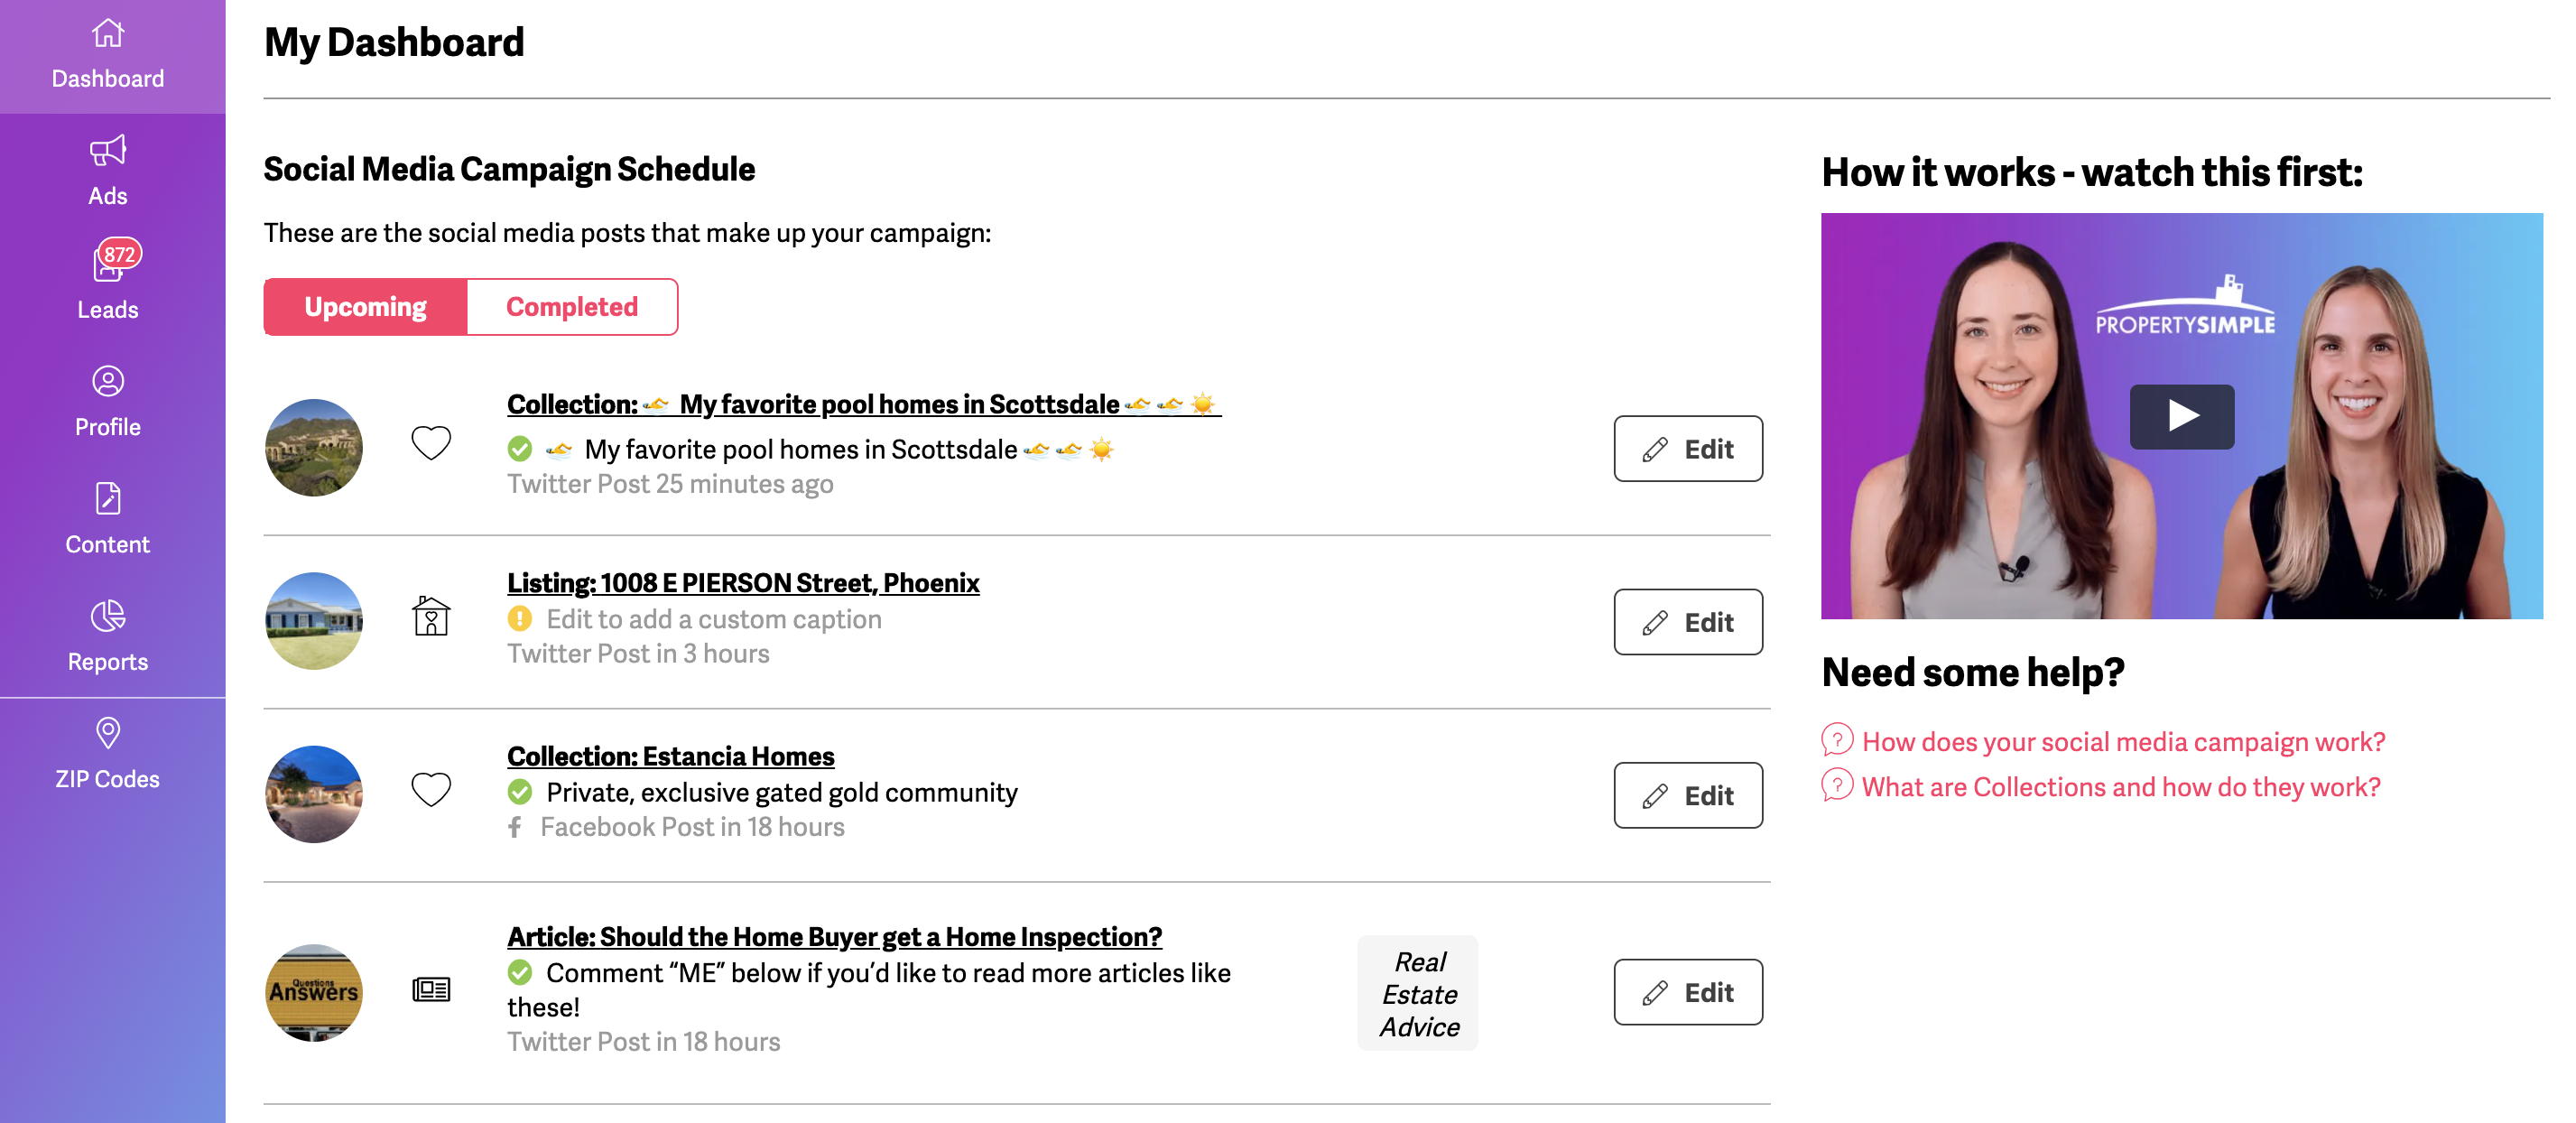Open the Content document icon

[x=108, y=499]
